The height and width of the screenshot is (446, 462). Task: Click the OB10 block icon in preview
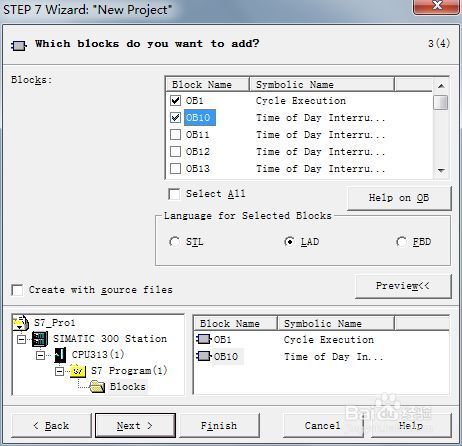coord(203,356)
